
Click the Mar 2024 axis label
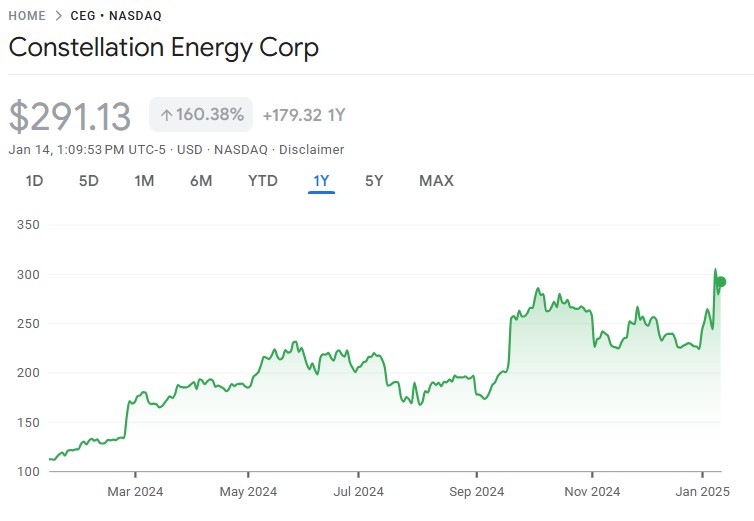click(135, 491)
